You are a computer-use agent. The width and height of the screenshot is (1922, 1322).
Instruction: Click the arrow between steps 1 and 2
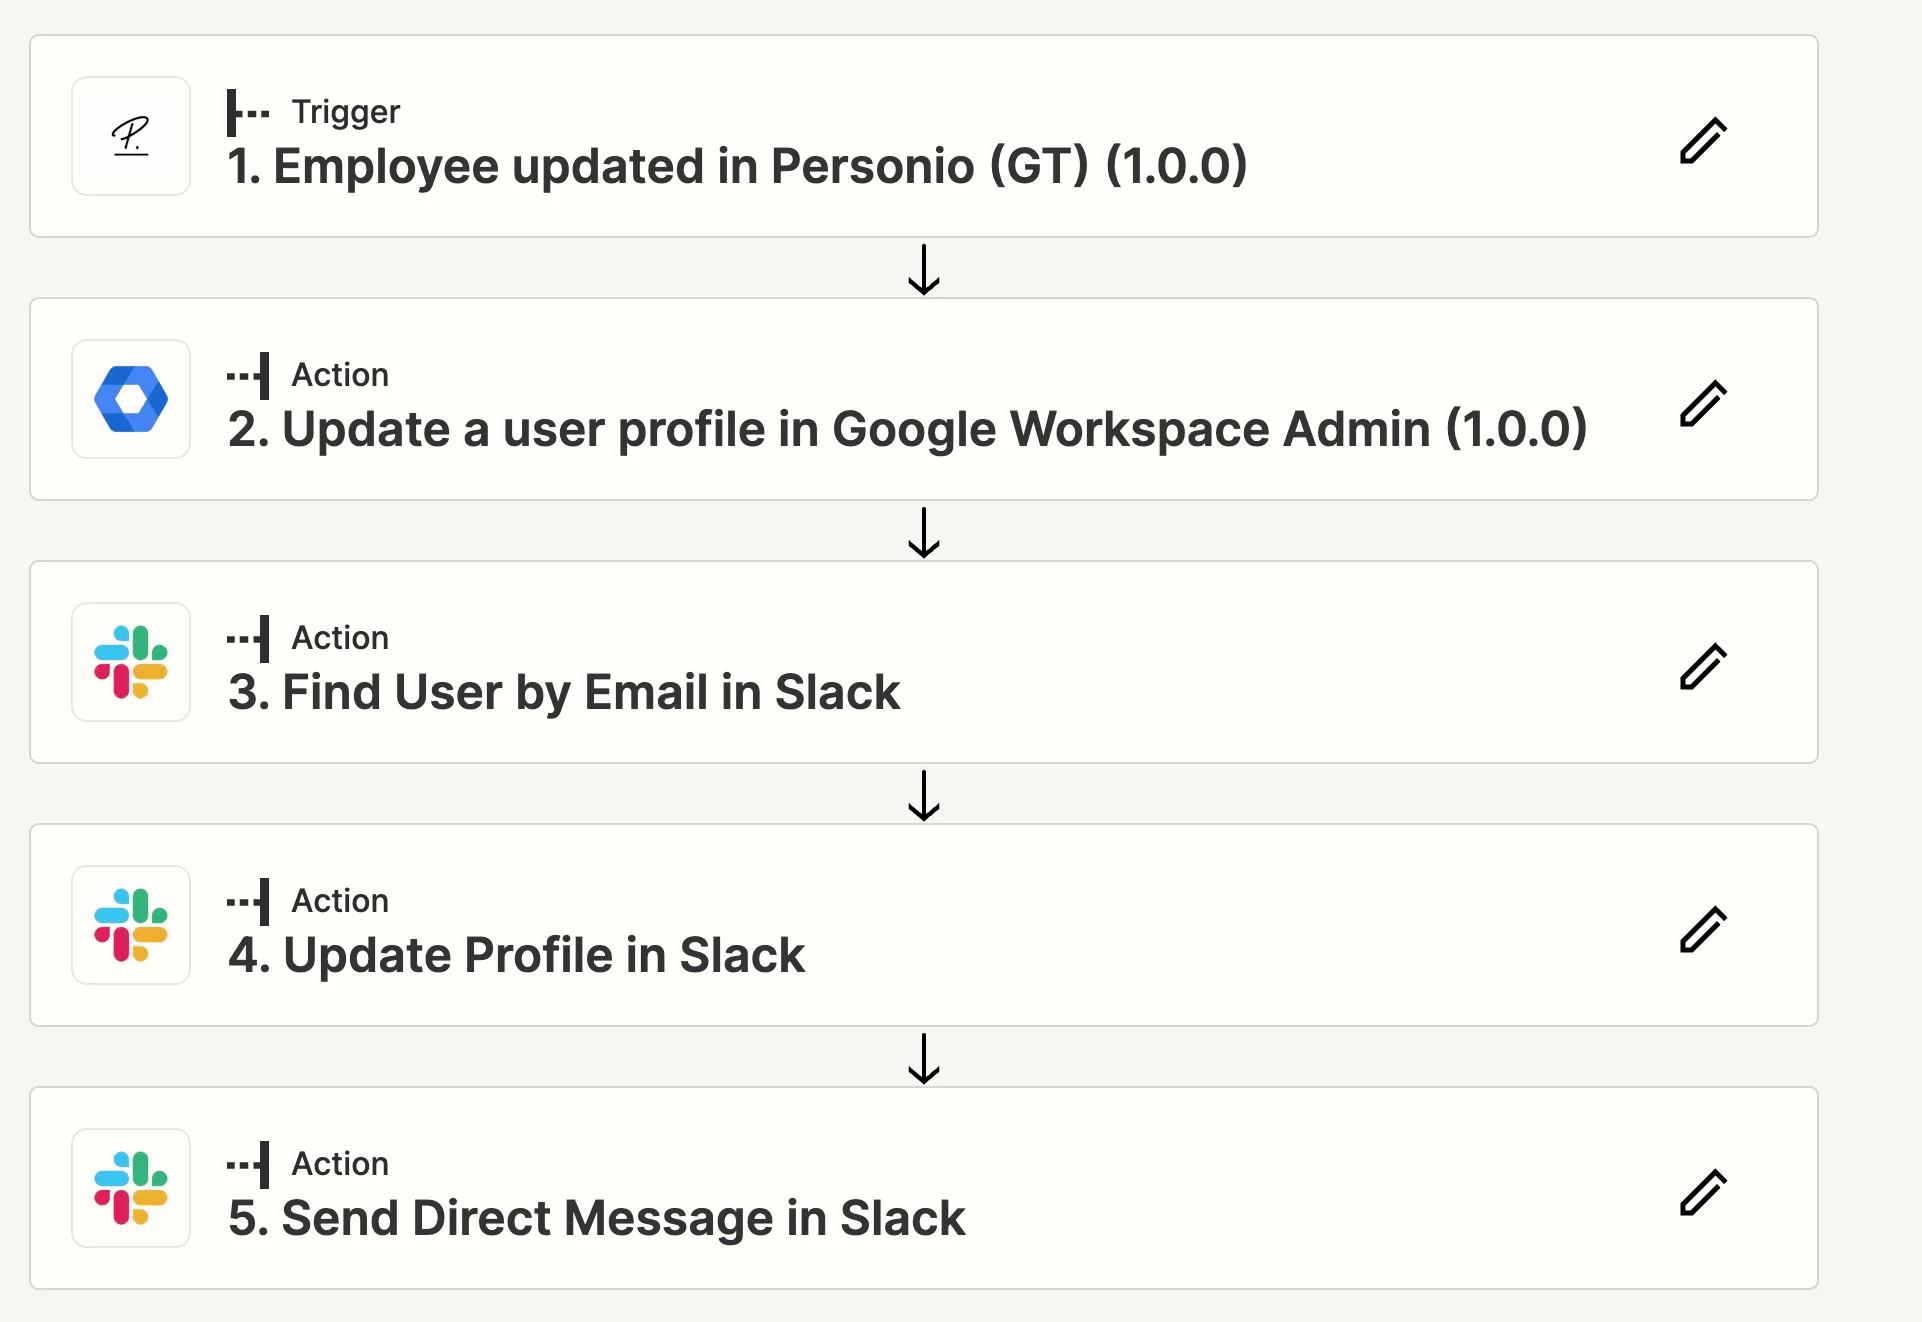click(924, 269)
